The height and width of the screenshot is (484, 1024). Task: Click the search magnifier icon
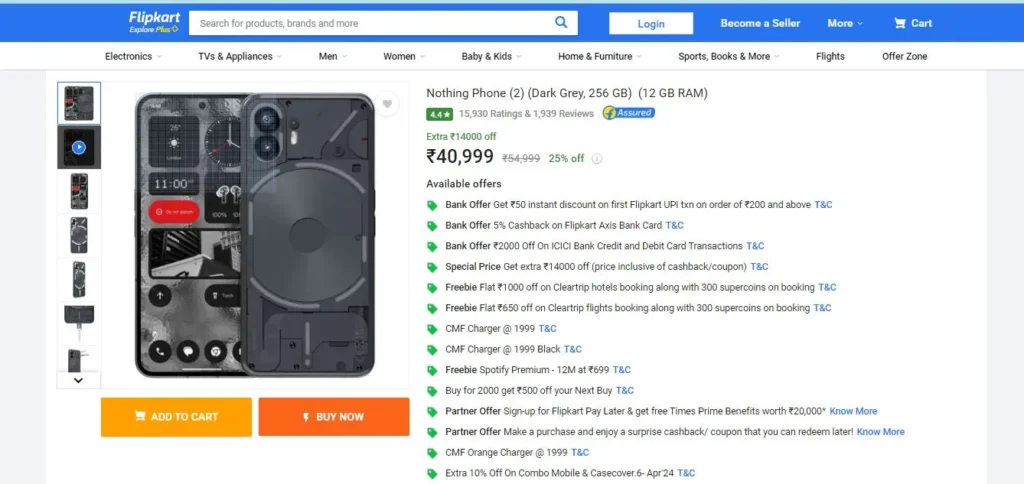click(561, 23)
